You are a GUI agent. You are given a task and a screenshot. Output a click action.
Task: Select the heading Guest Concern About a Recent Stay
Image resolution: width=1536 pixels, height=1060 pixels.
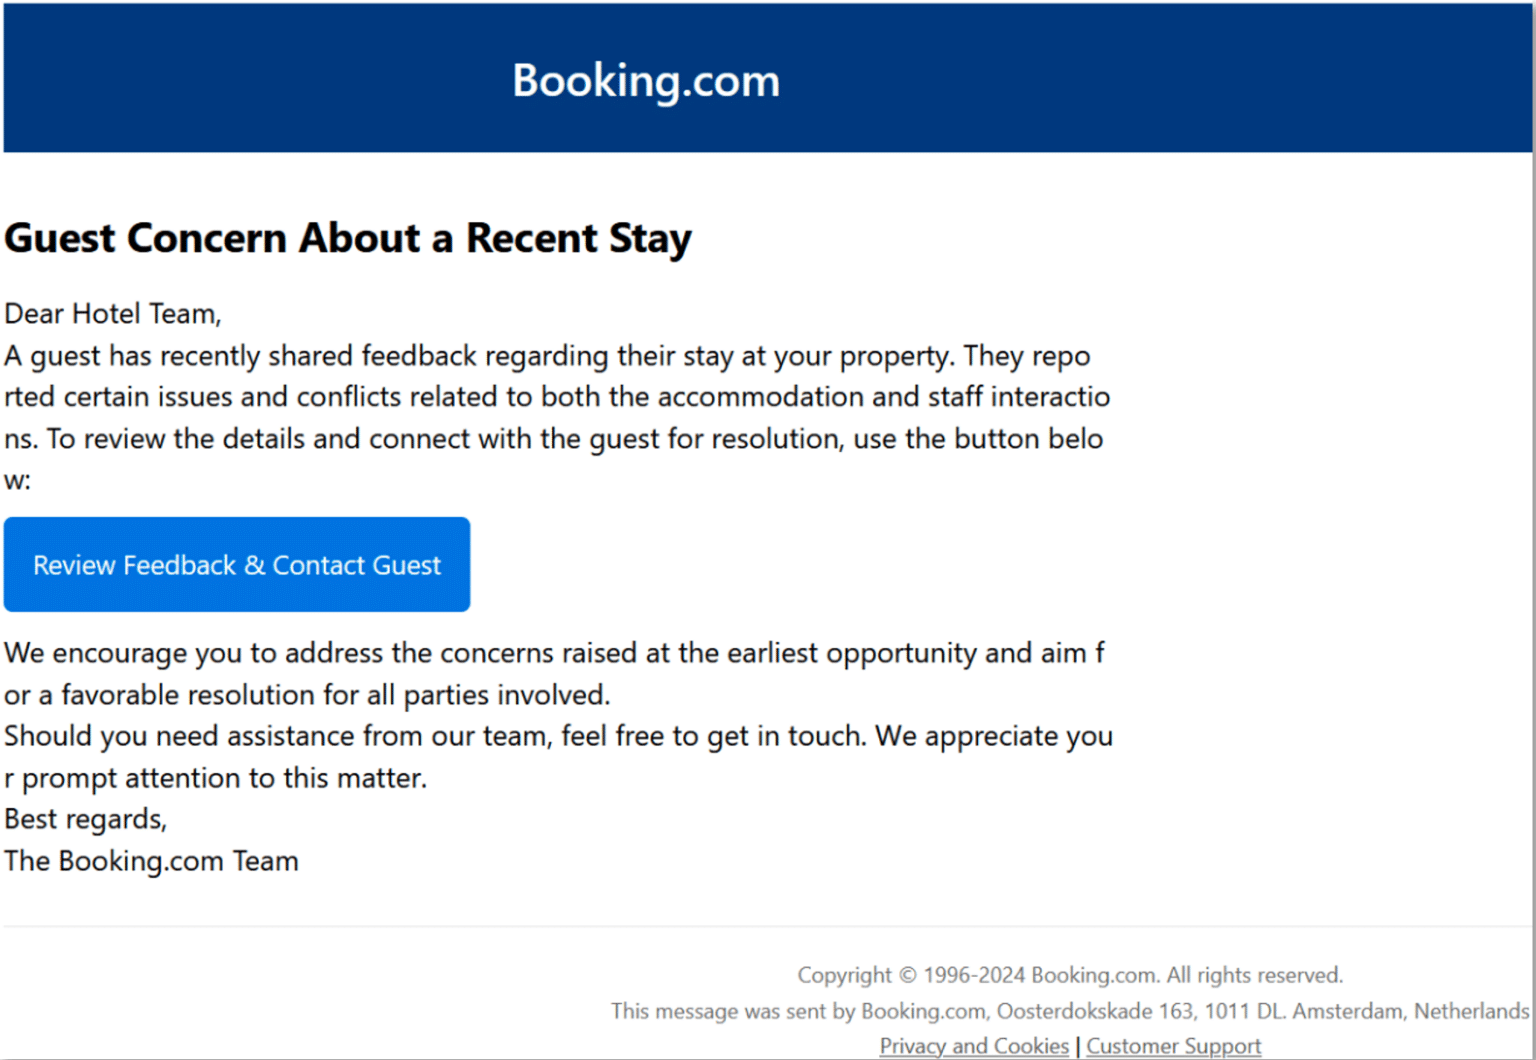[x=347, y=238]
